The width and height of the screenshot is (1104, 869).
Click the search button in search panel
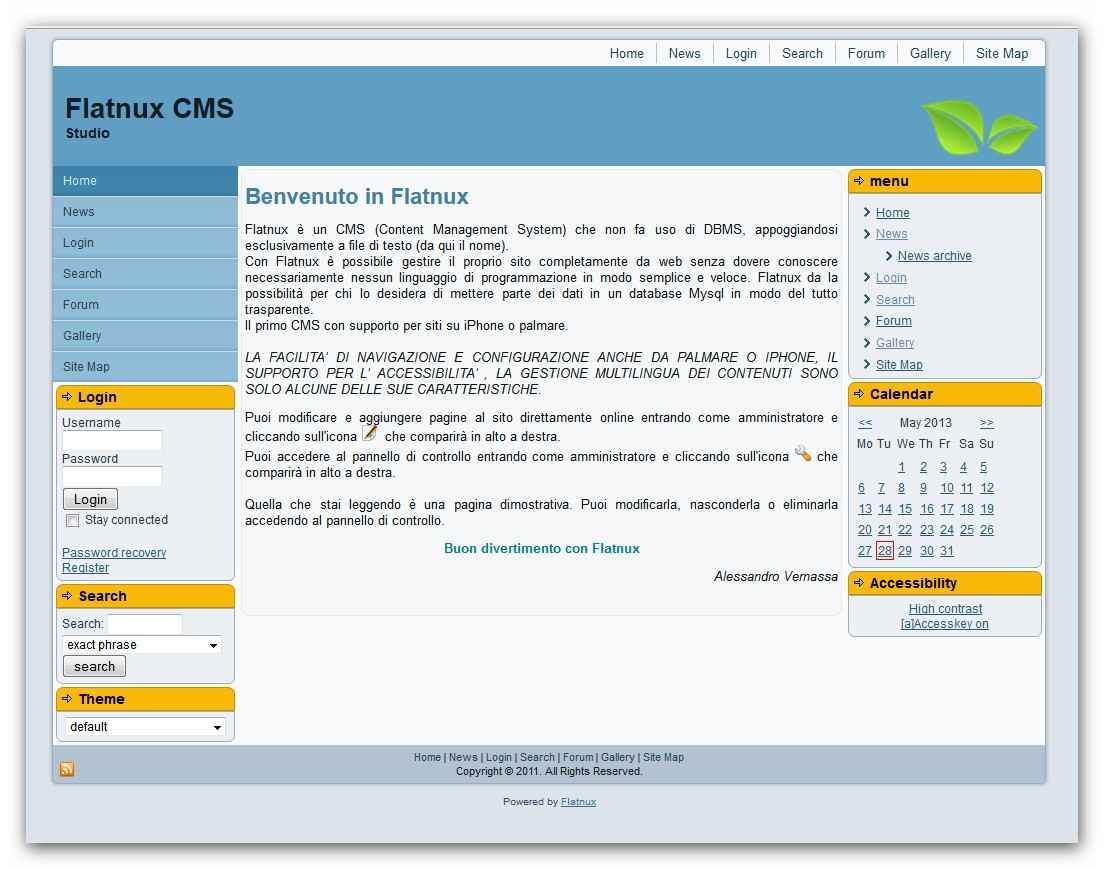(x=94, y=666)
